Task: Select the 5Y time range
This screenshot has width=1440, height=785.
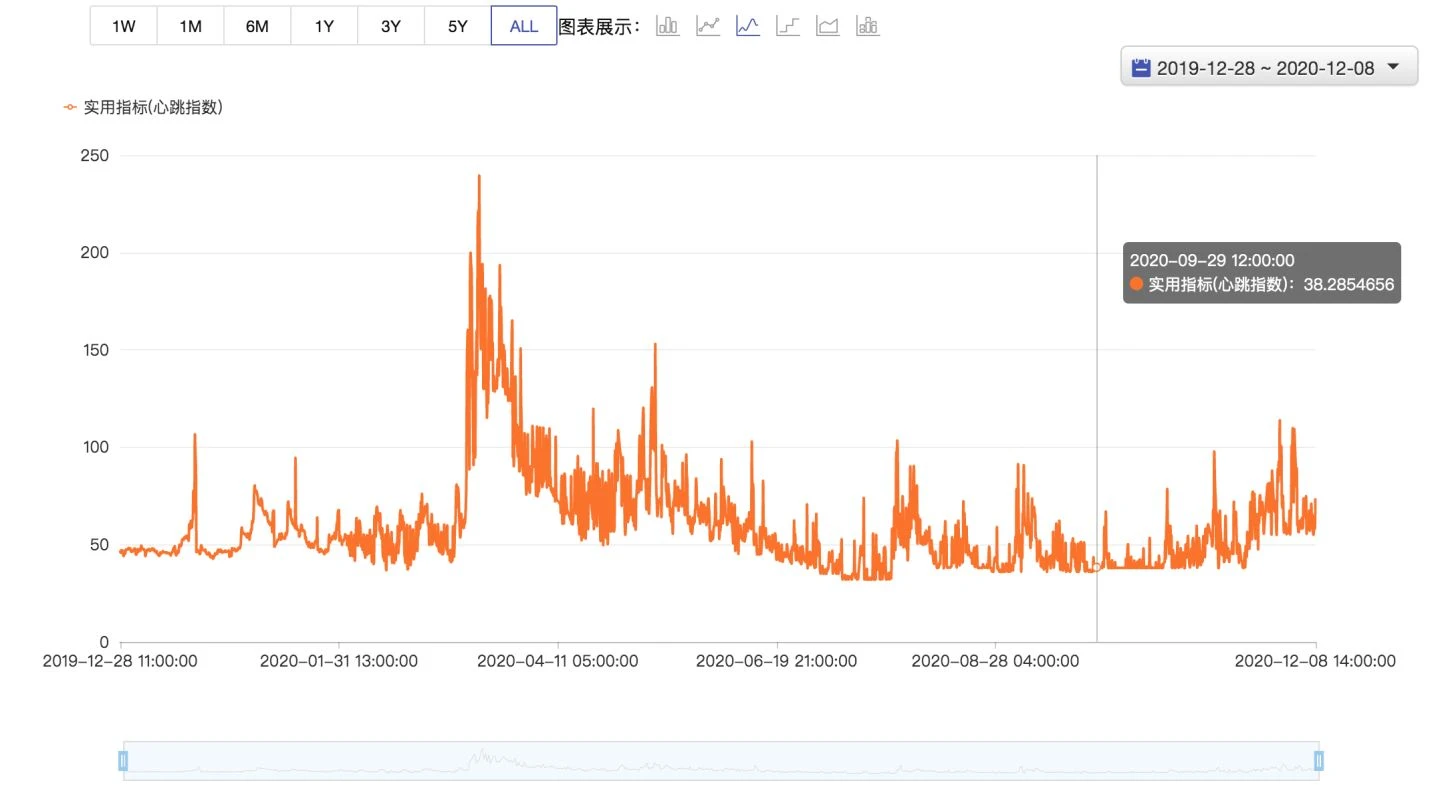Action: point(458,26)
